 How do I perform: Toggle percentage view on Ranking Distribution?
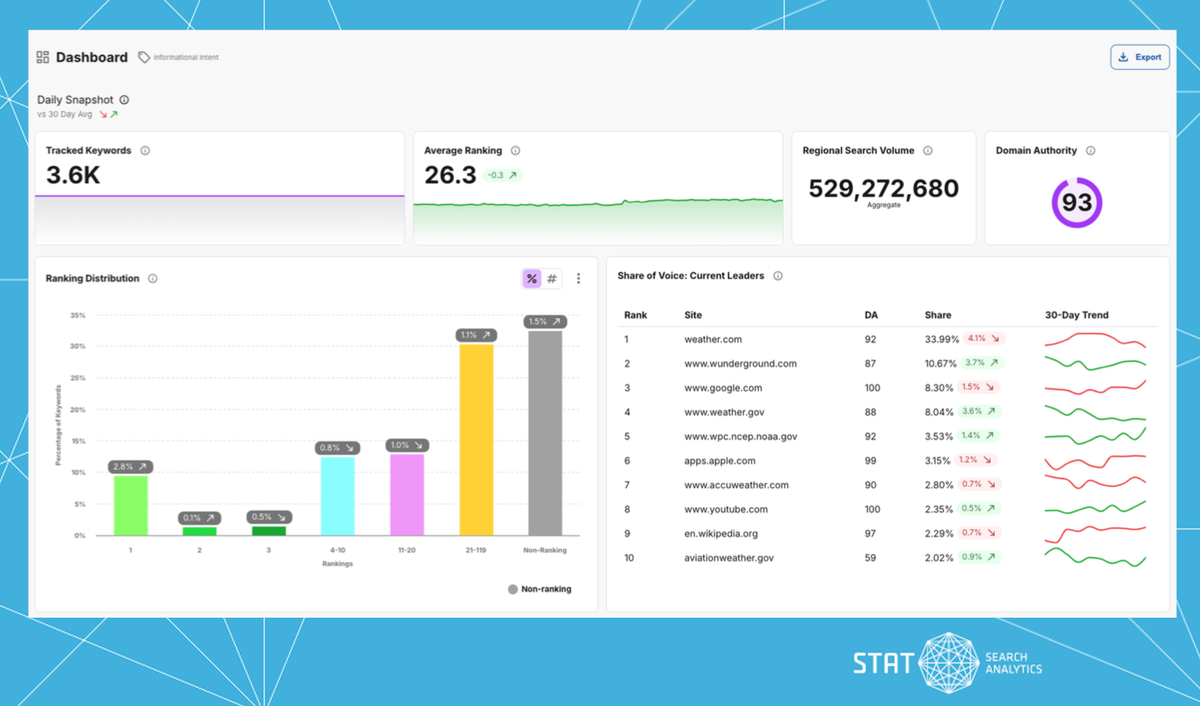tap(531, 278)
